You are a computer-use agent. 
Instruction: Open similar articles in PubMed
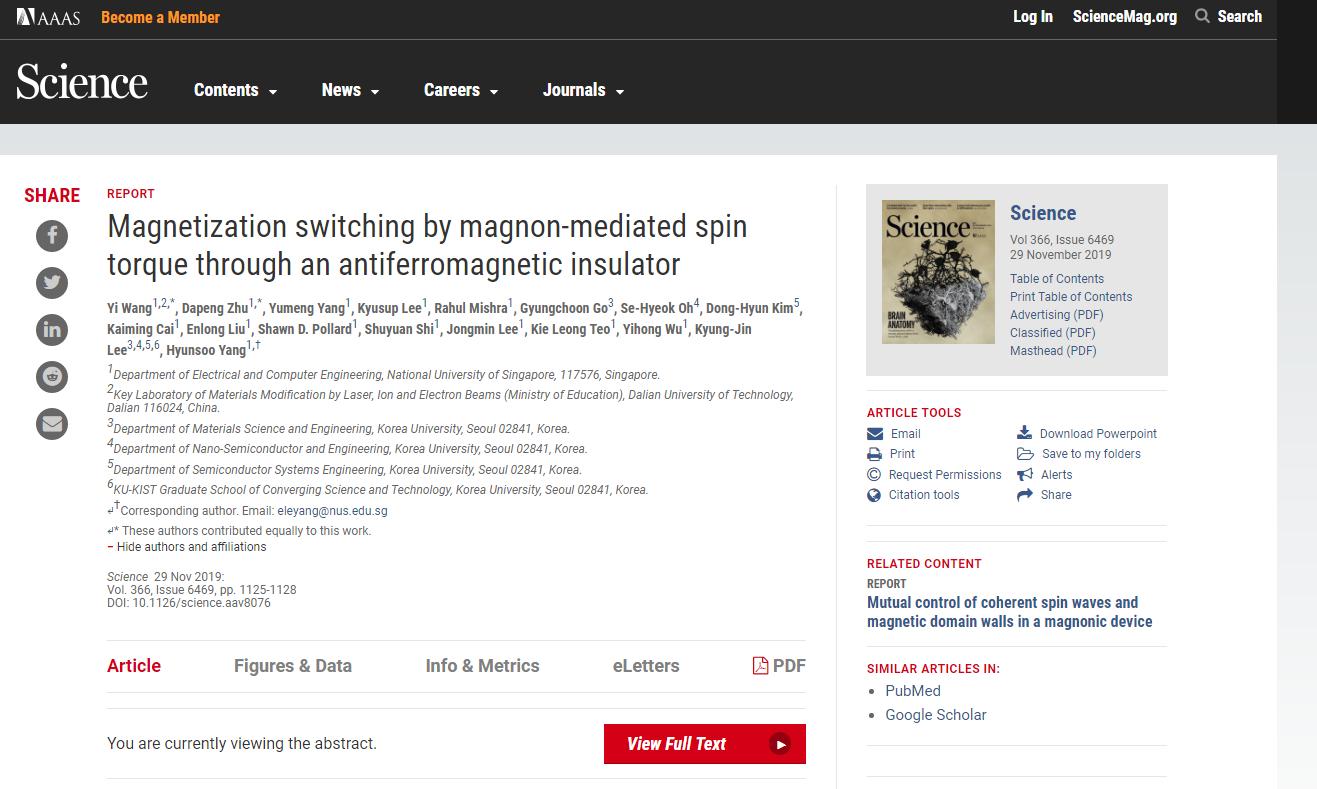click(913, 691)
